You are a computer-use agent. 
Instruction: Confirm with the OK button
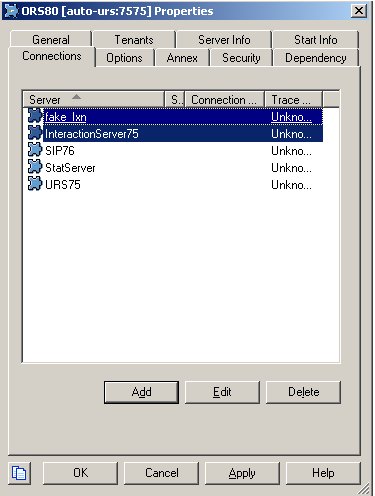click(x=80, y=473)
